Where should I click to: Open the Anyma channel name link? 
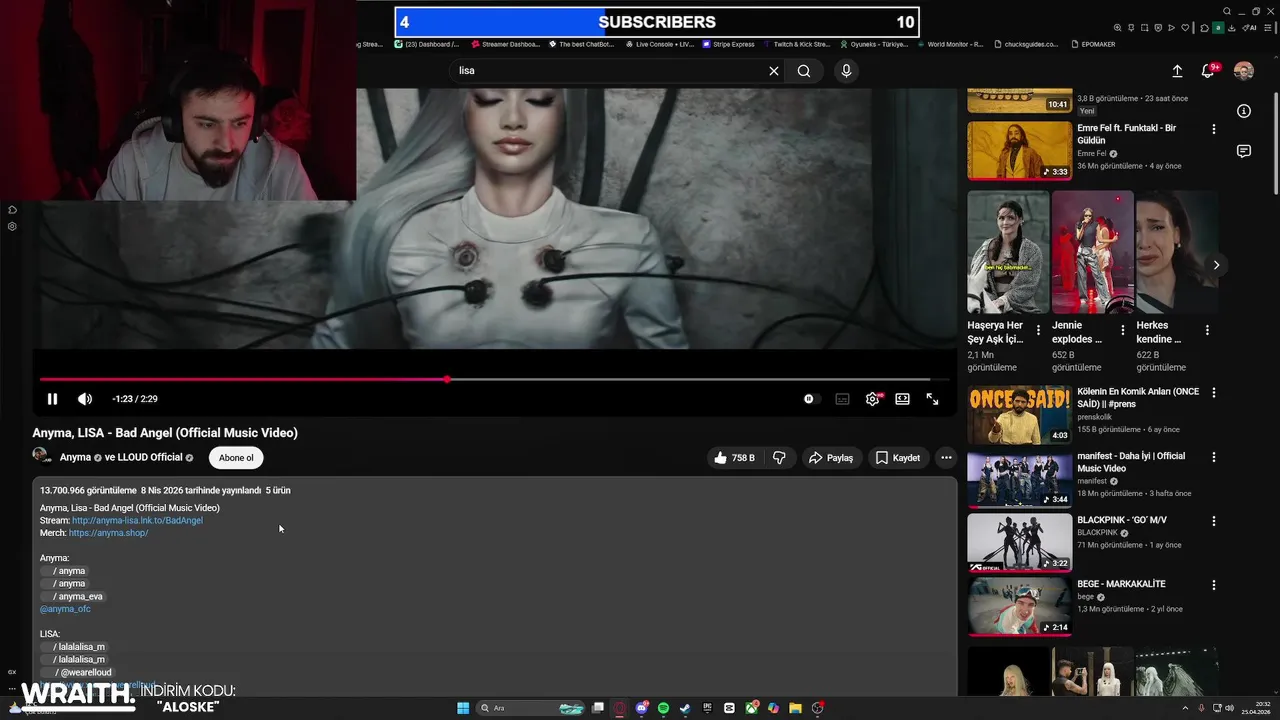point(75,458)
